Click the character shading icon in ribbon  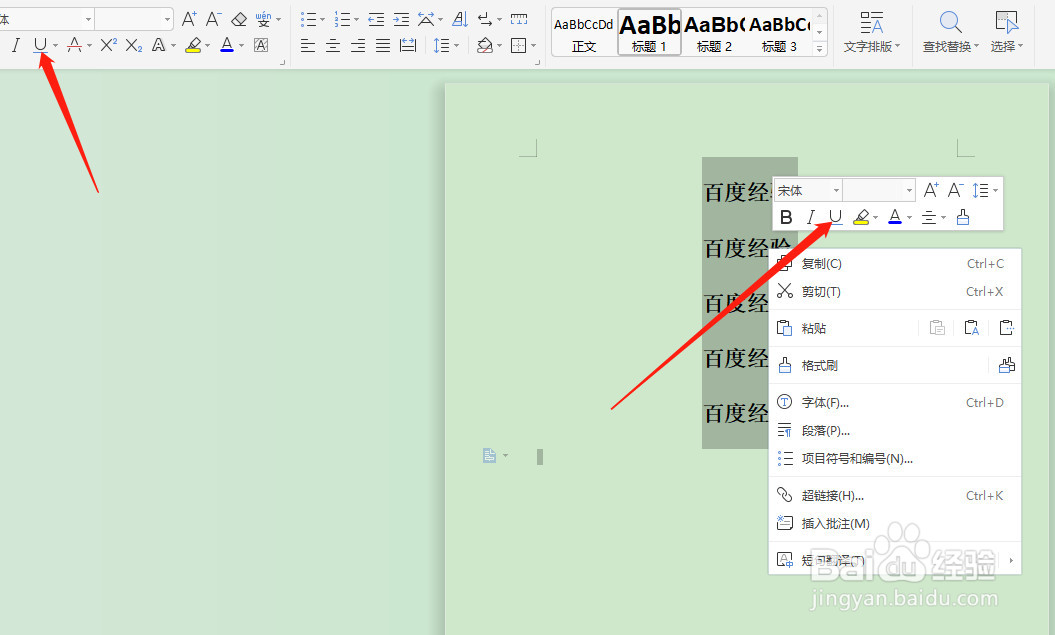[261, 46]
